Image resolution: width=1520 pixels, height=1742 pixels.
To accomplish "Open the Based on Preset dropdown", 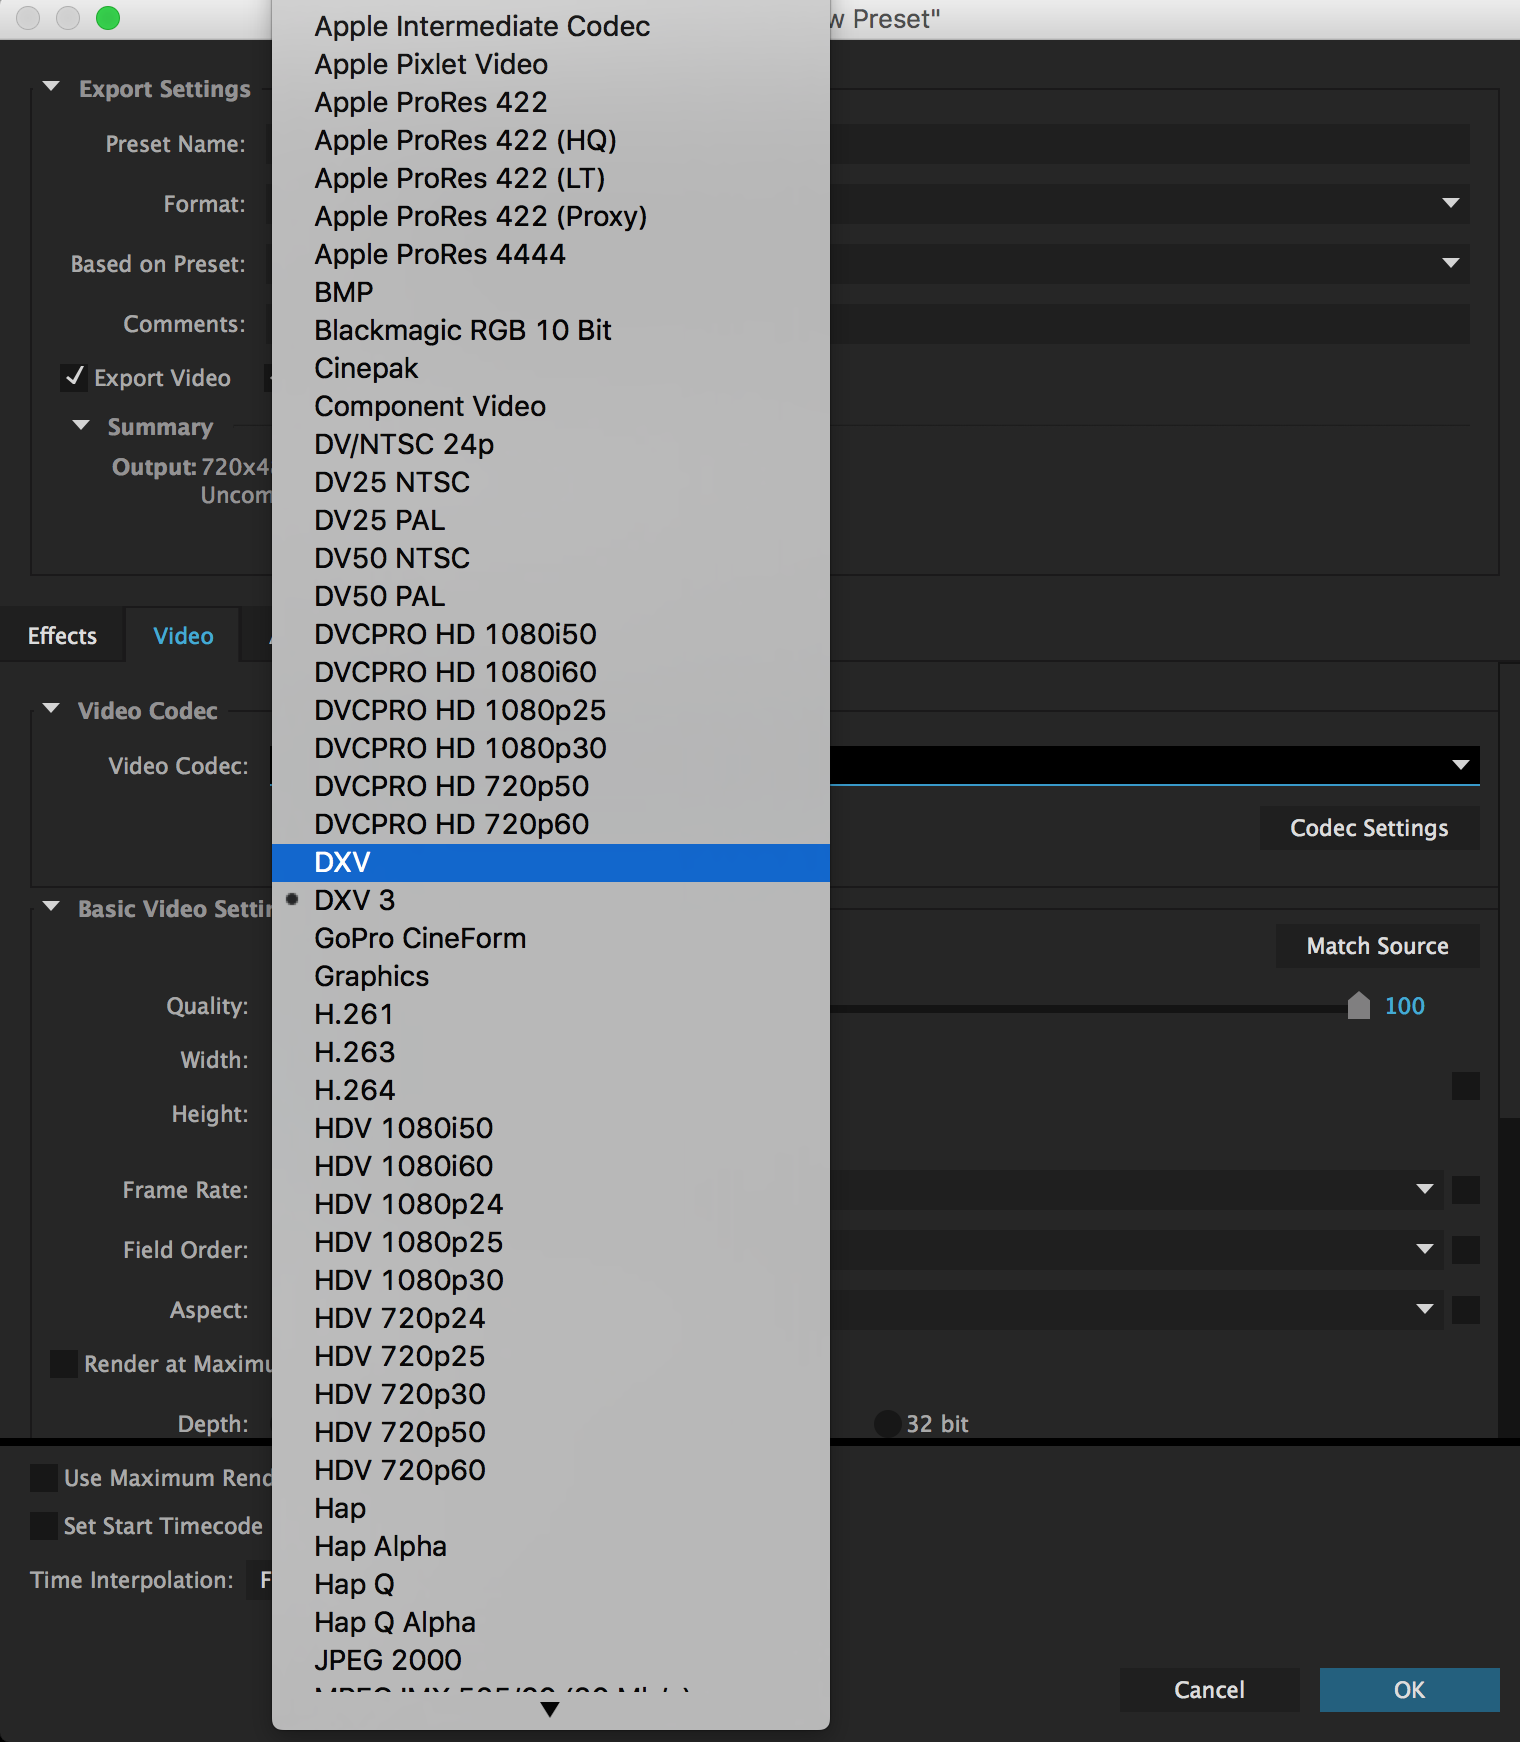I will point(1450,263).
